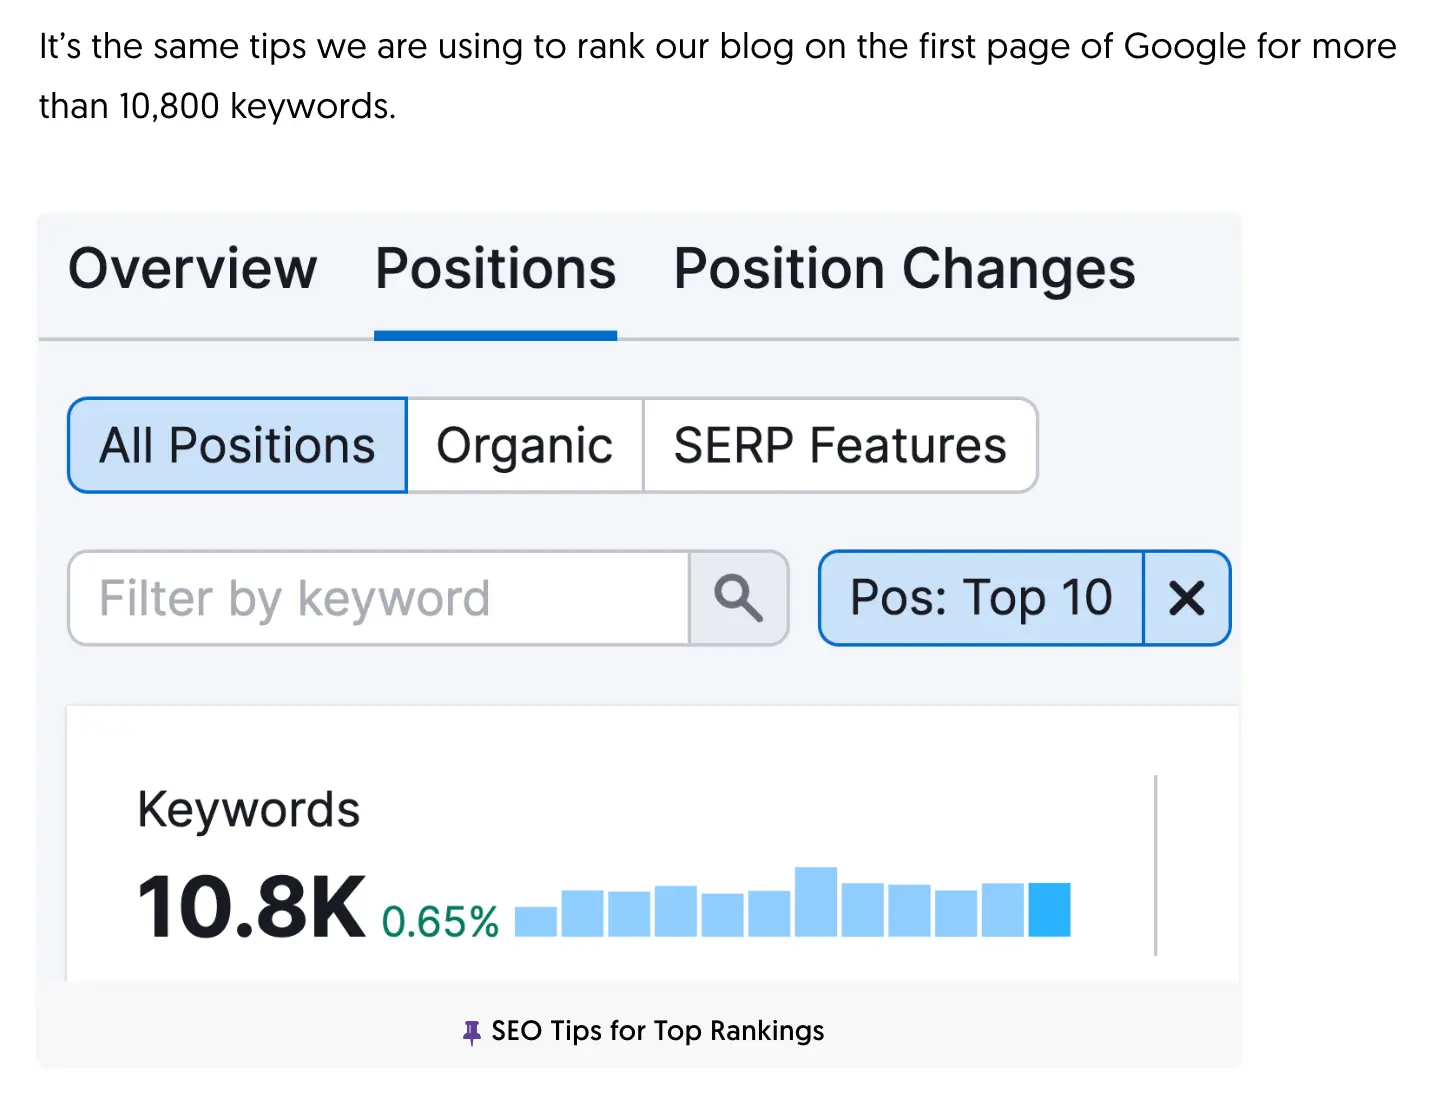
Task: Switch to the Position Changes tab
Action: (904, 269)
